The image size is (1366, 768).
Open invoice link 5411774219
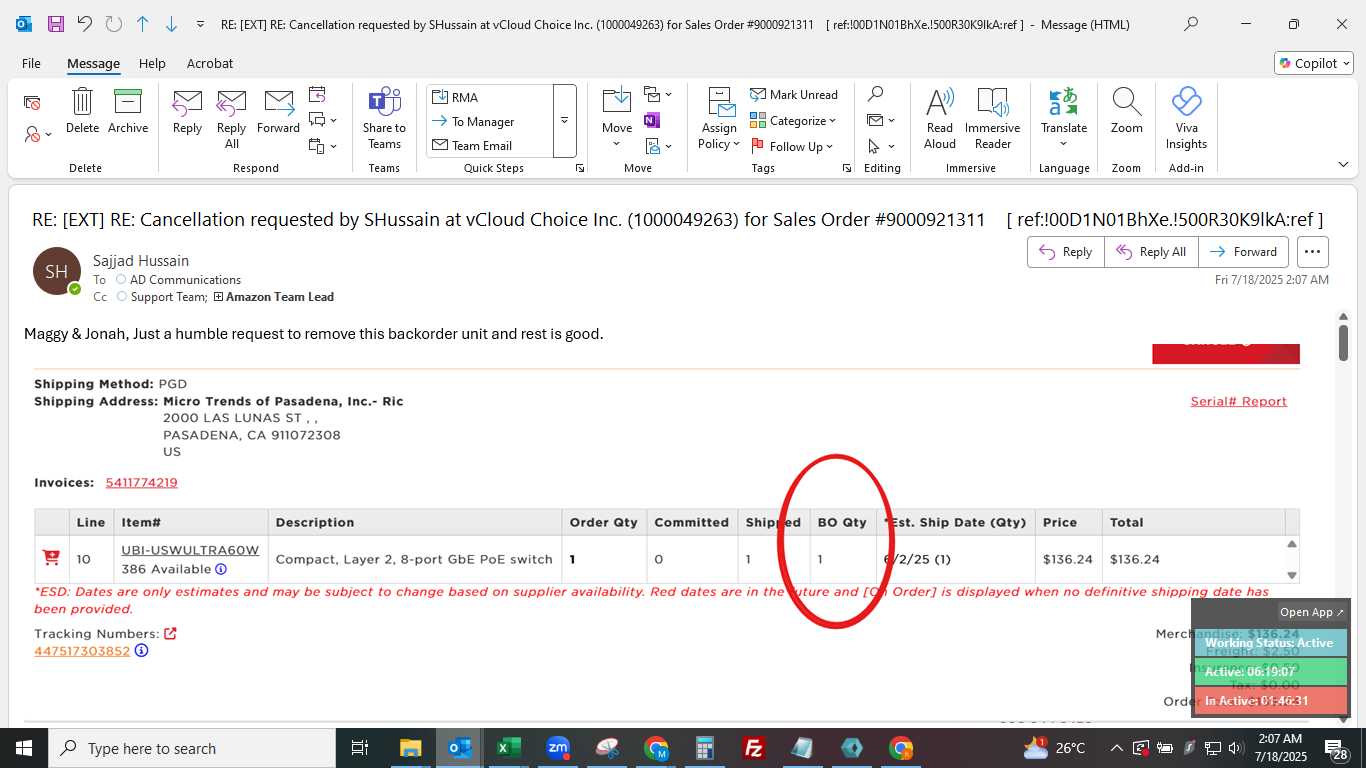[141, 482]
